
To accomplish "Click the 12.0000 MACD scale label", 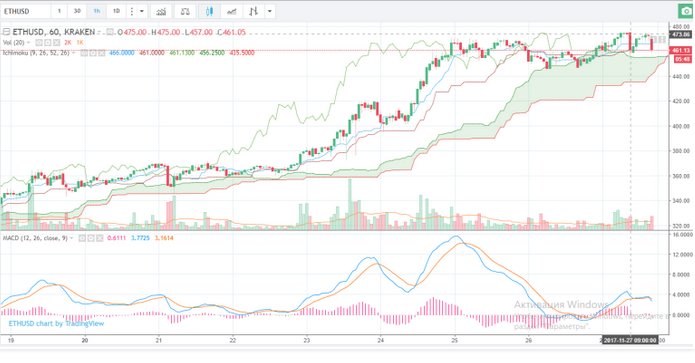I will 683,255.
